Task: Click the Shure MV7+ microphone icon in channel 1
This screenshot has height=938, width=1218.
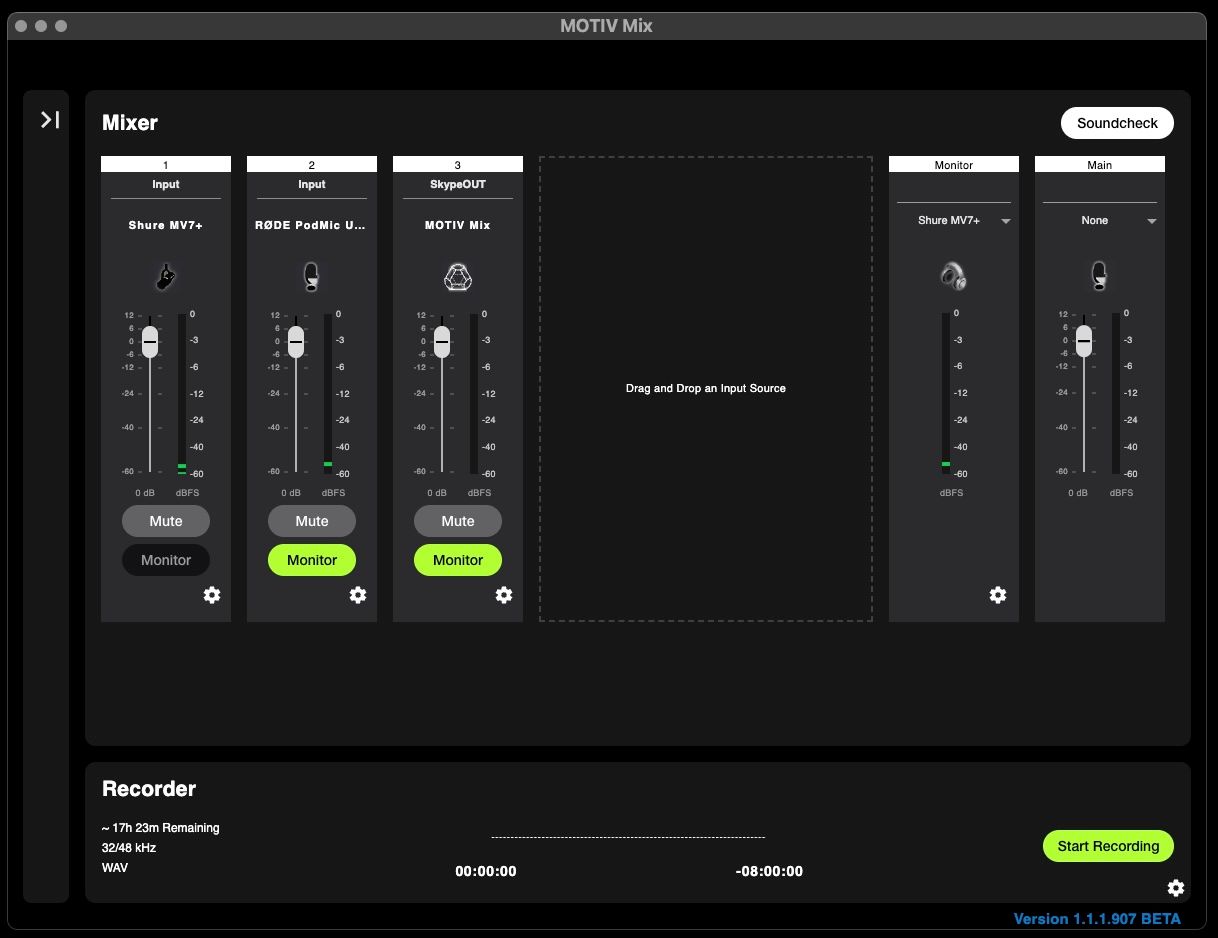Action: click(x=166, y=276)
